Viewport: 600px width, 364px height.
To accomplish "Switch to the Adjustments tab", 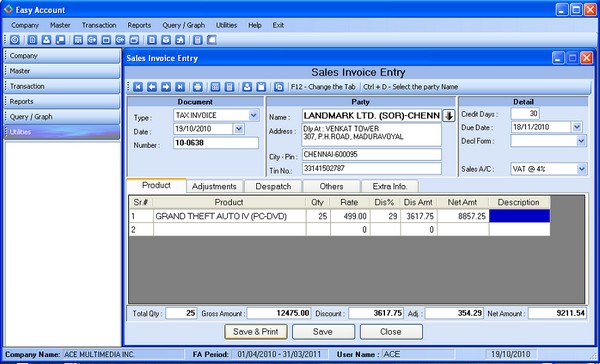I will (214, 186).
